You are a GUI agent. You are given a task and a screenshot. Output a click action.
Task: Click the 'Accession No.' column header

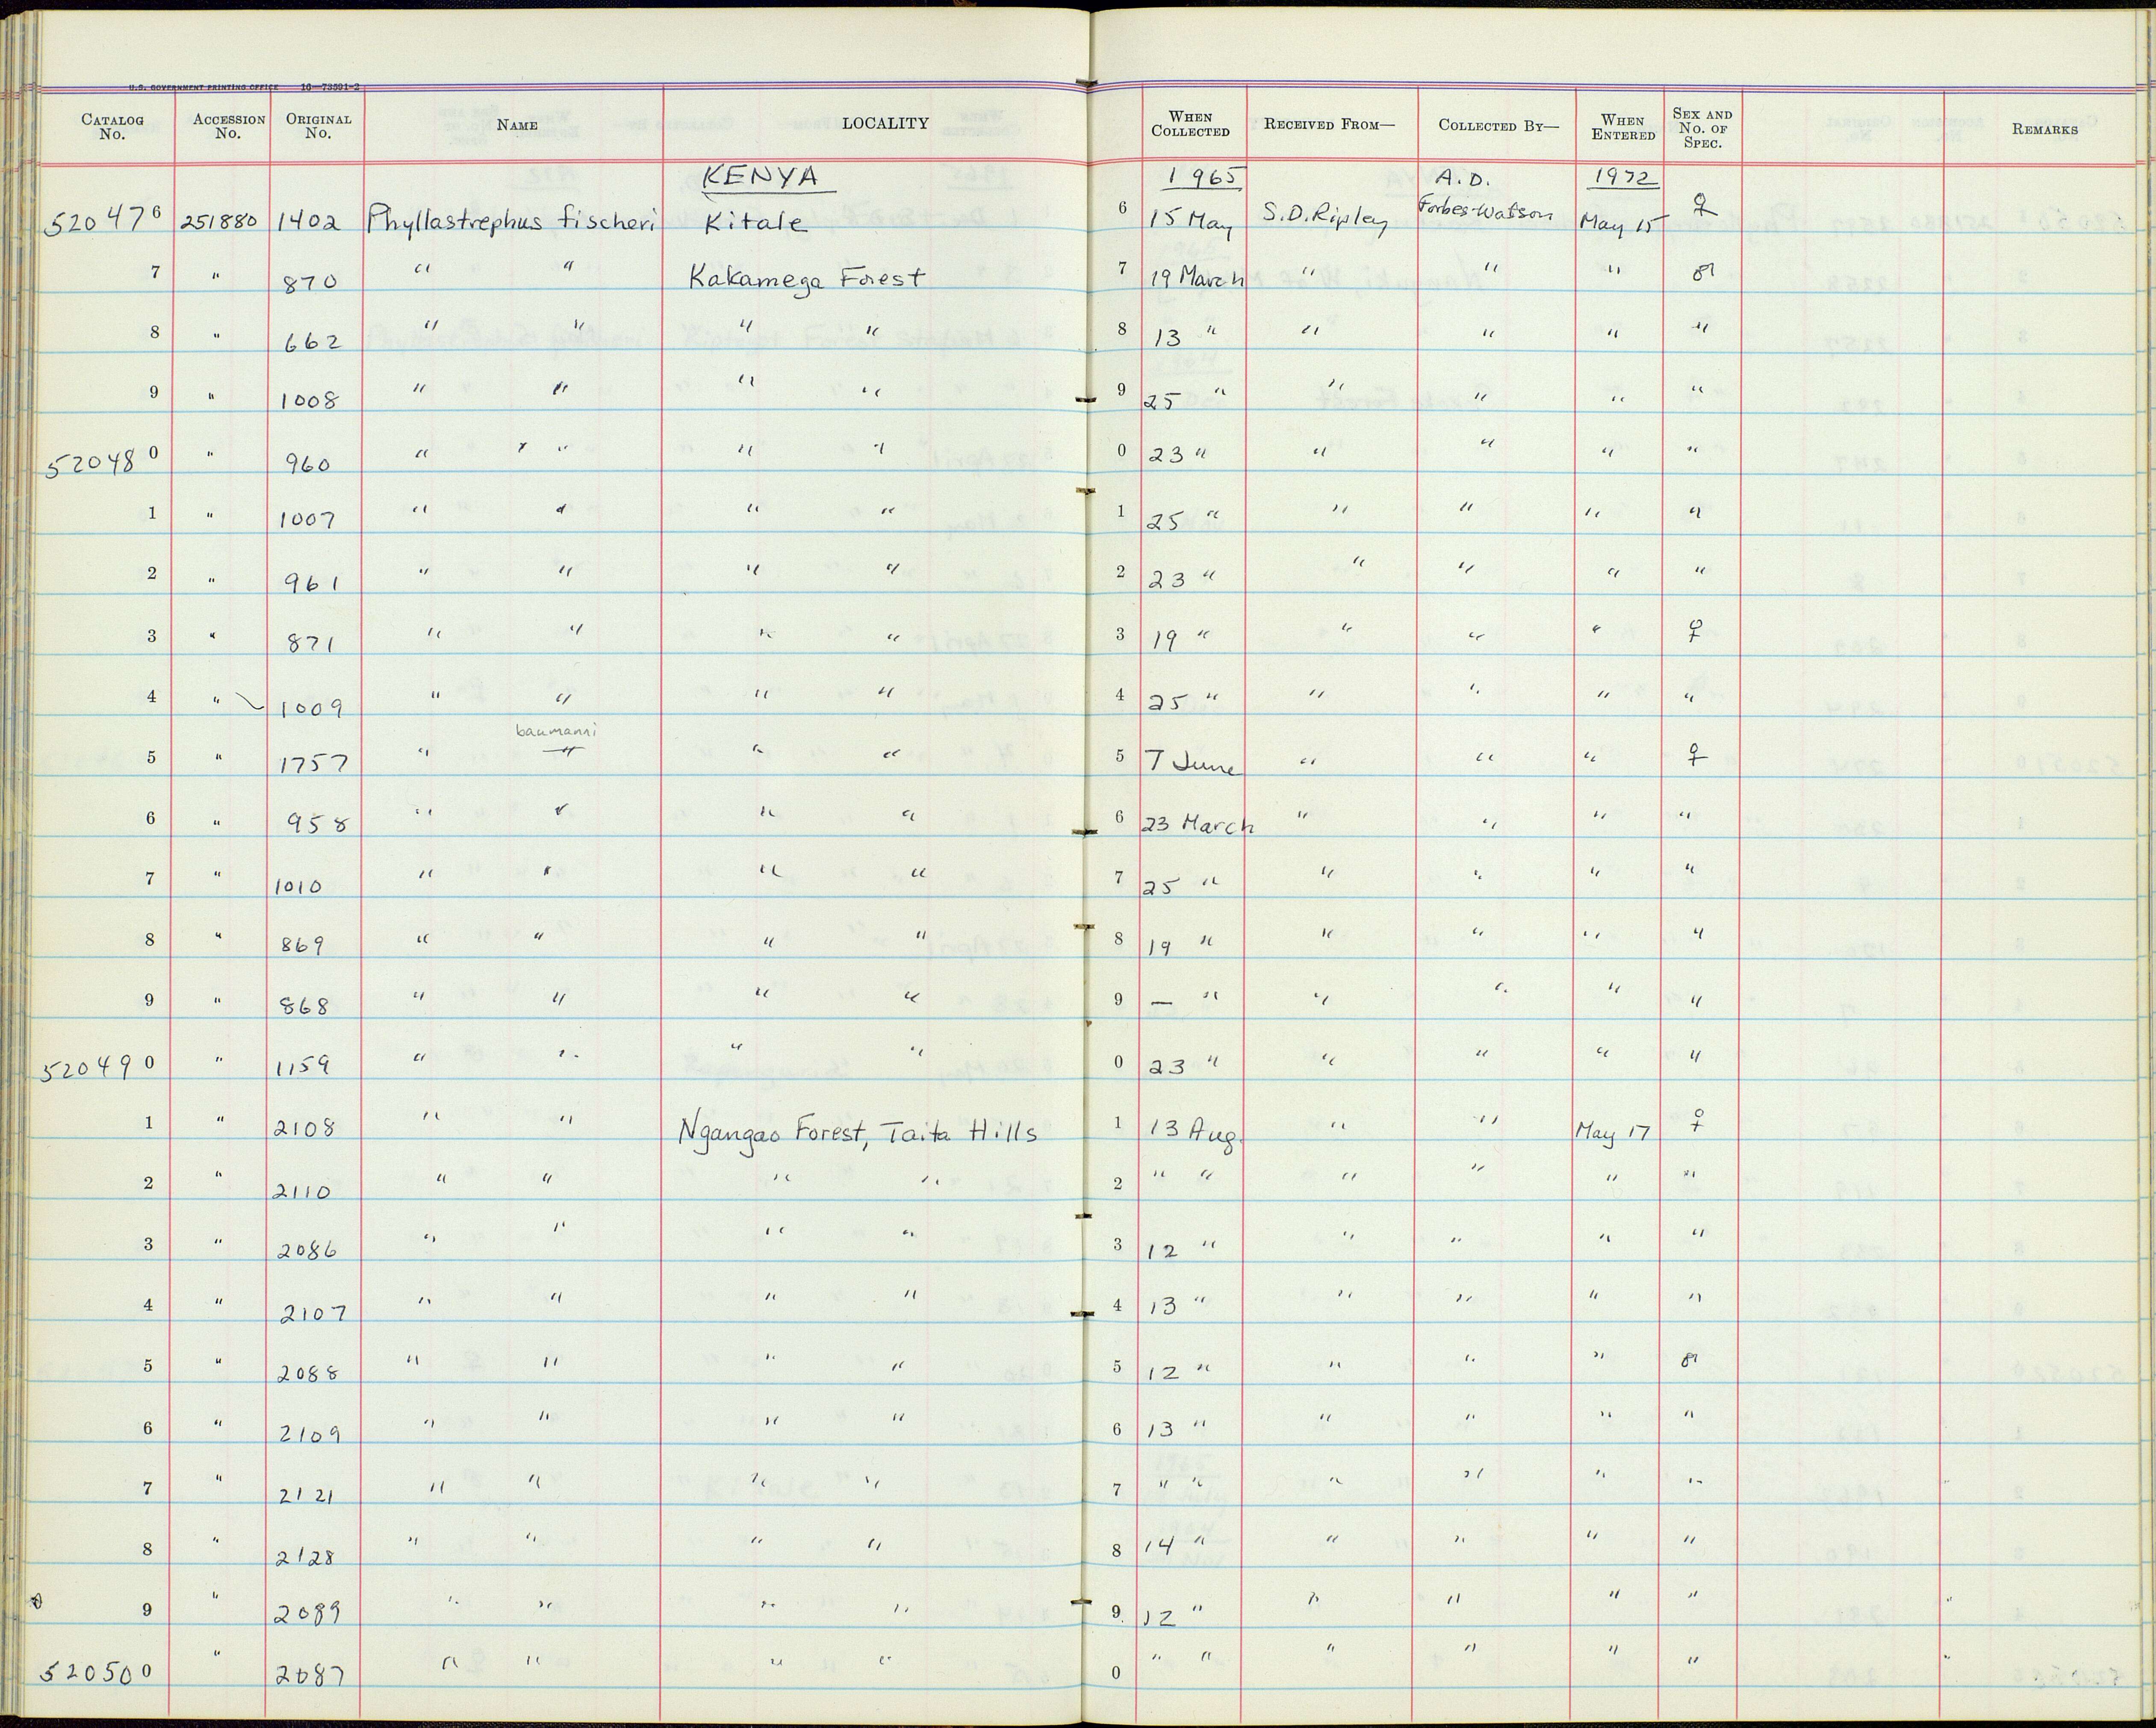coord(229,126)
